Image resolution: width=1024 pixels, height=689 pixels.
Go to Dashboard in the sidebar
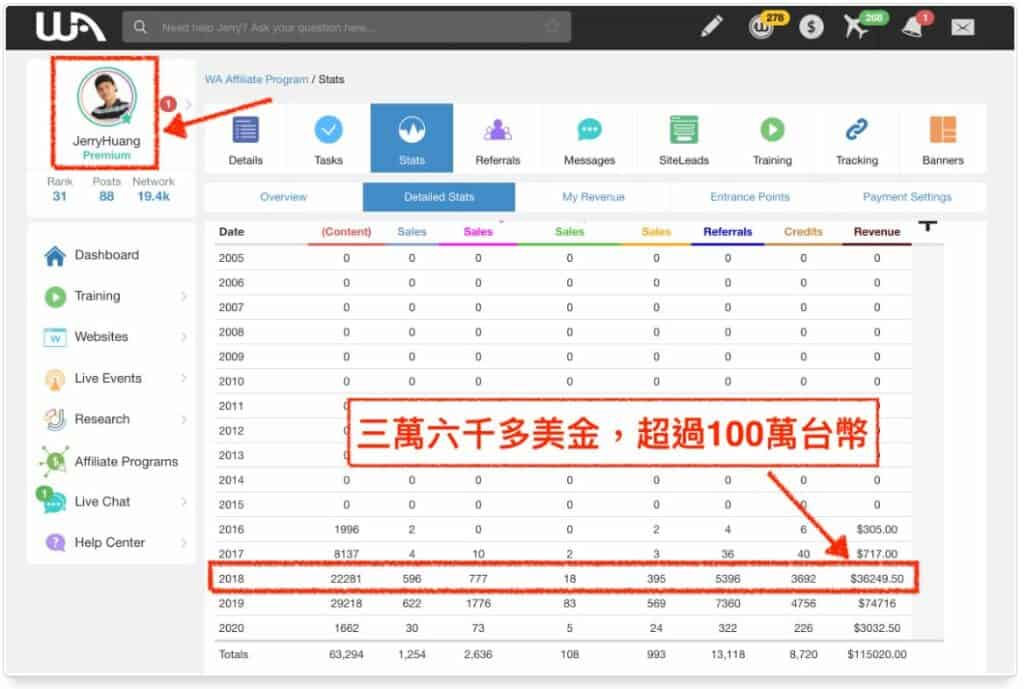pyautogui.click(x=107, y=255)
